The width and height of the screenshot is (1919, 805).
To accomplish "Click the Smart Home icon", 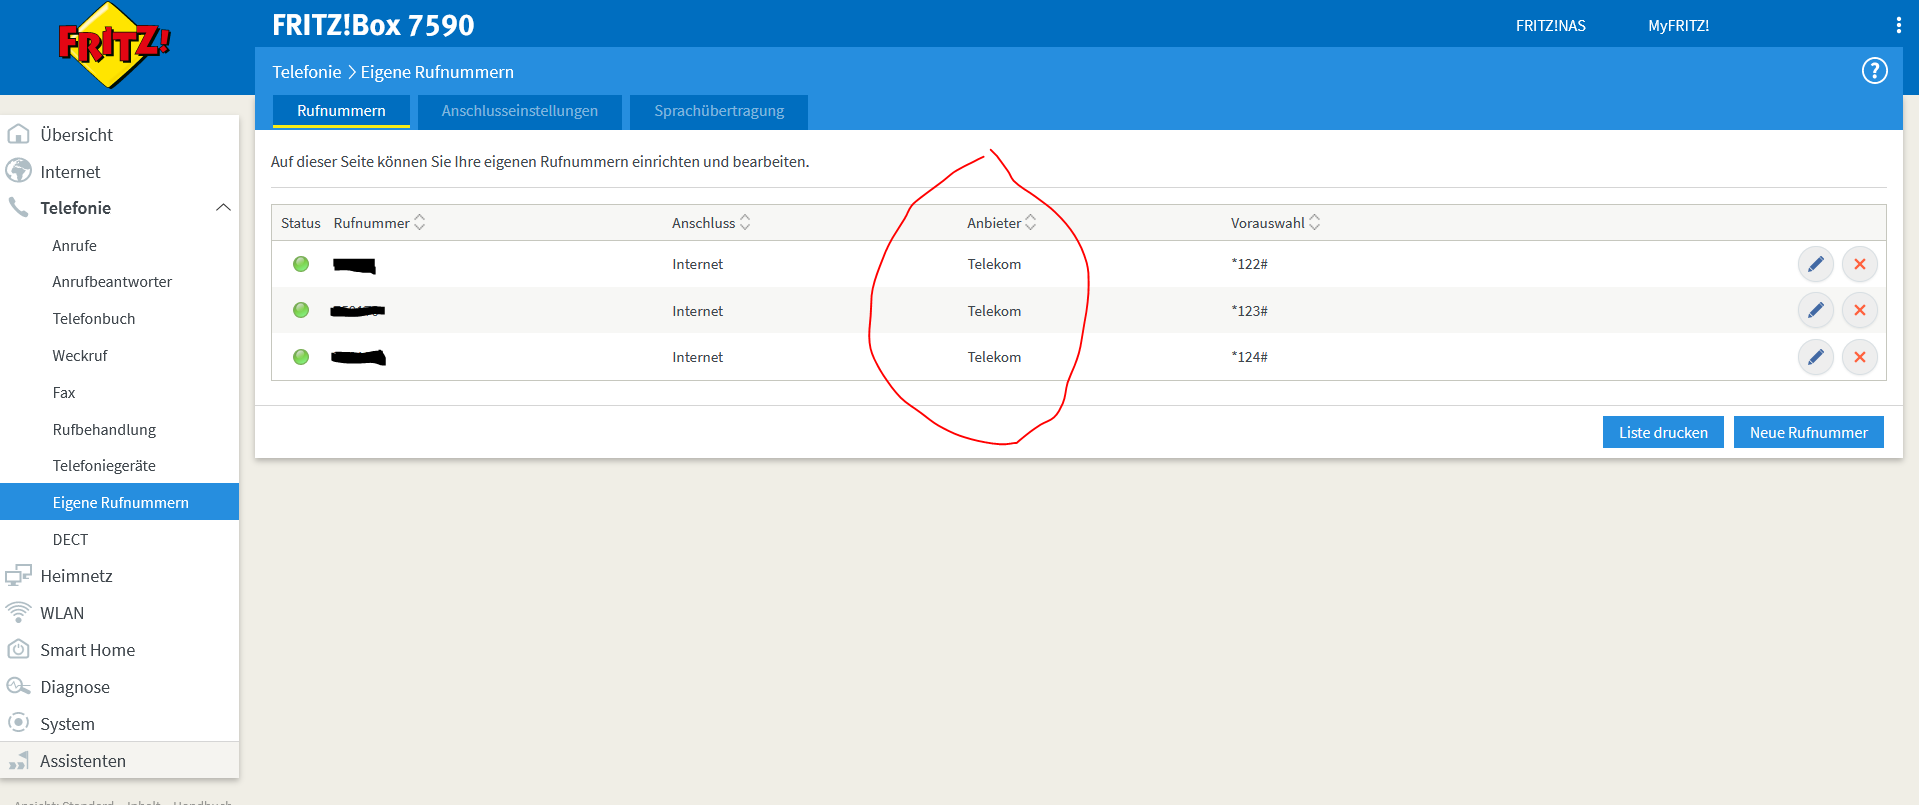I will tap(18, 649).
